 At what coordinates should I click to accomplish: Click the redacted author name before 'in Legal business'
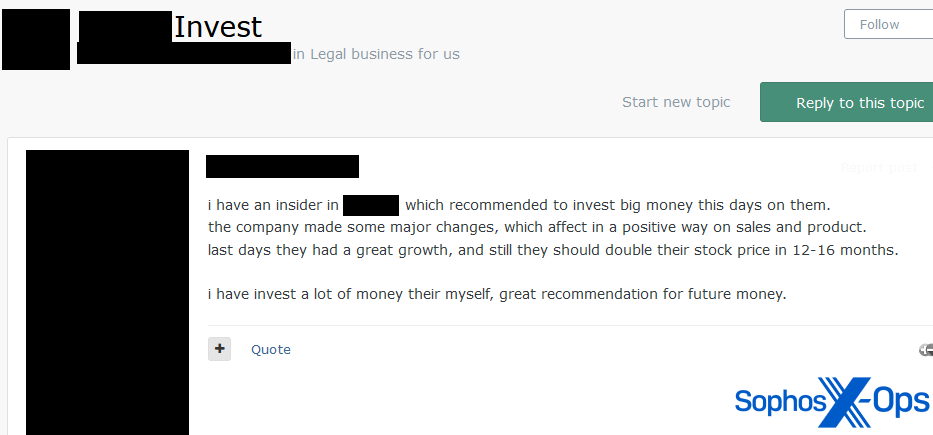(x=184, y=54)
